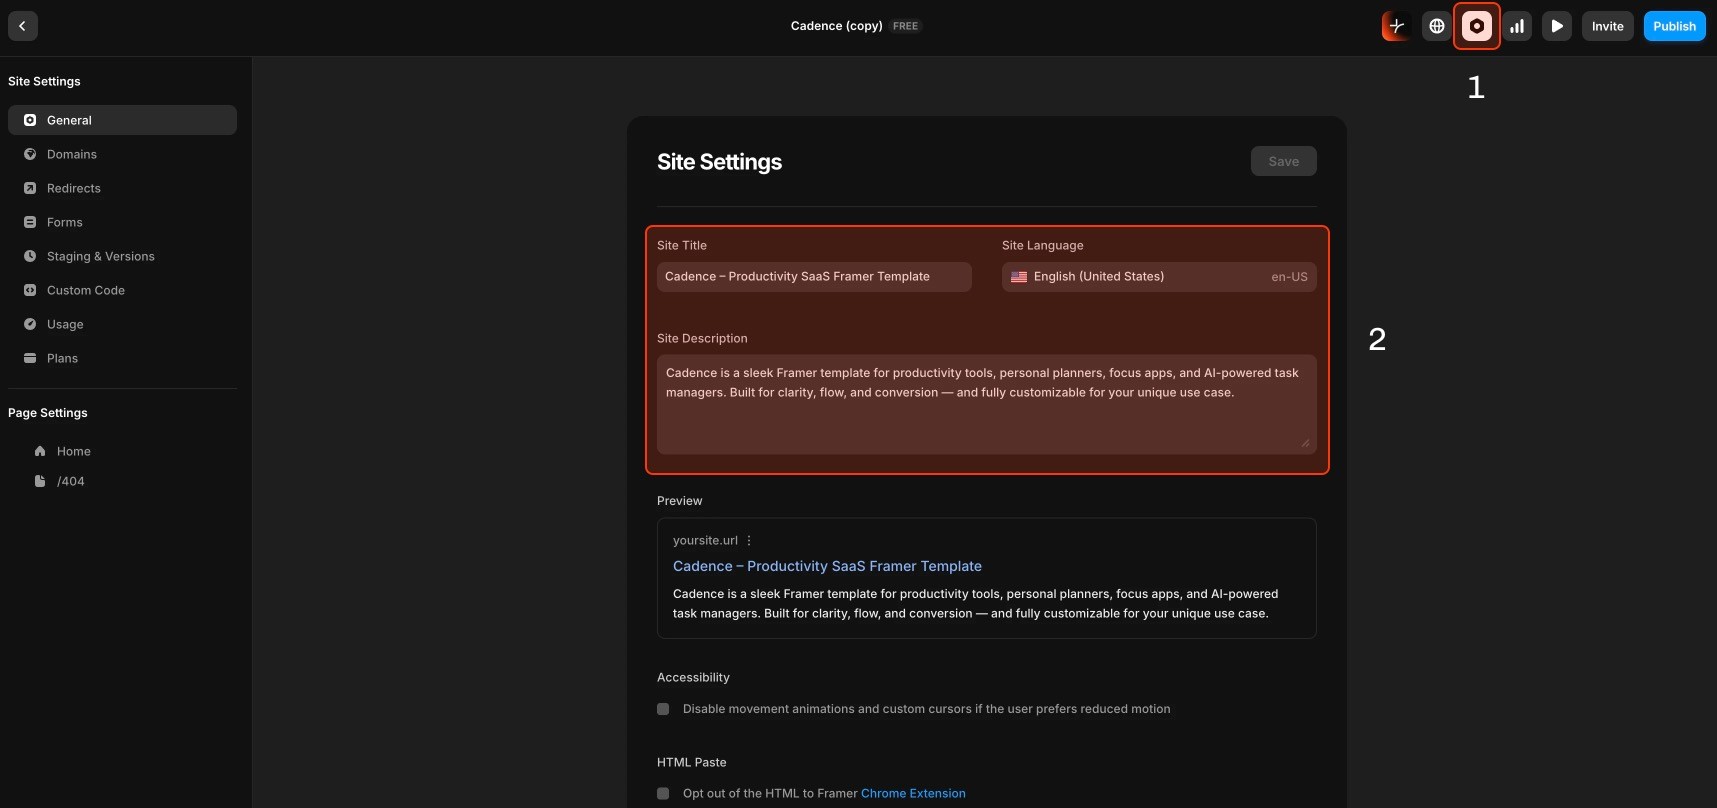
Task: Open the preview three-dot options menu
Action: [749, 540]
